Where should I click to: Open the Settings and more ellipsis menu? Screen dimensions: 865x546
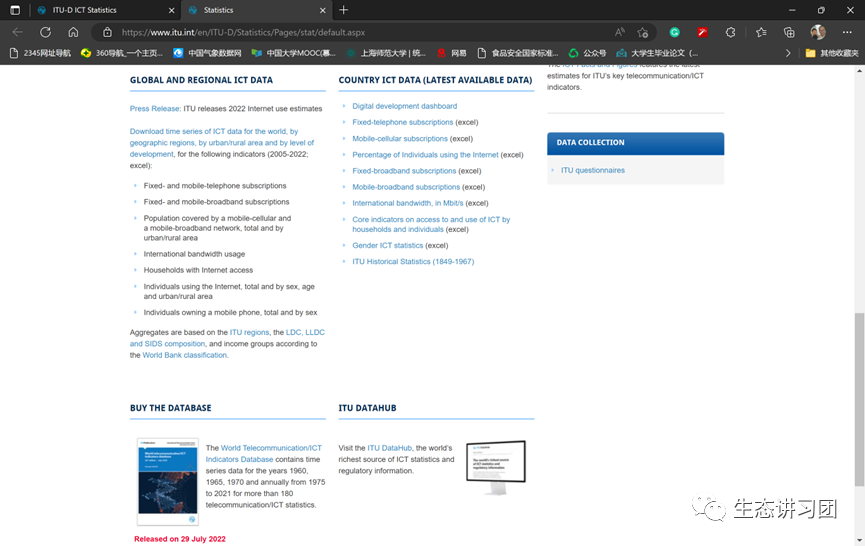[x=847, y=33]
